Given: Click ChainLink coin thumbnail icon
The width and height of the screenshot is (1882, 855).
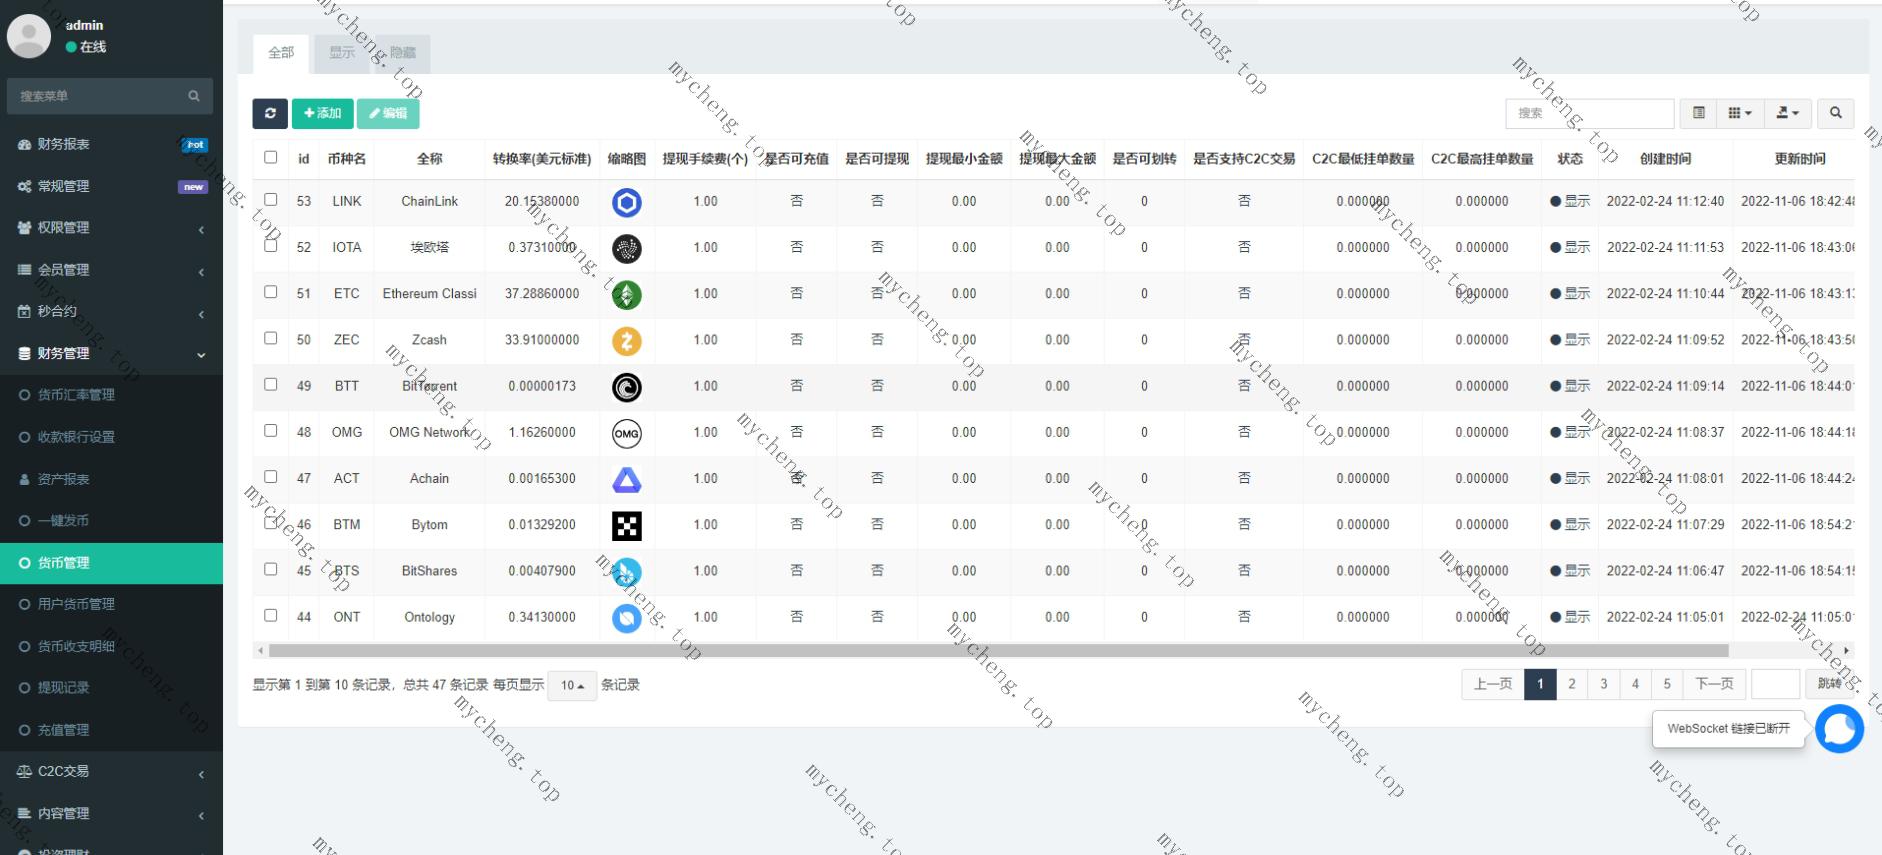Looking at the screenshot, I should (x=627, y=203).
